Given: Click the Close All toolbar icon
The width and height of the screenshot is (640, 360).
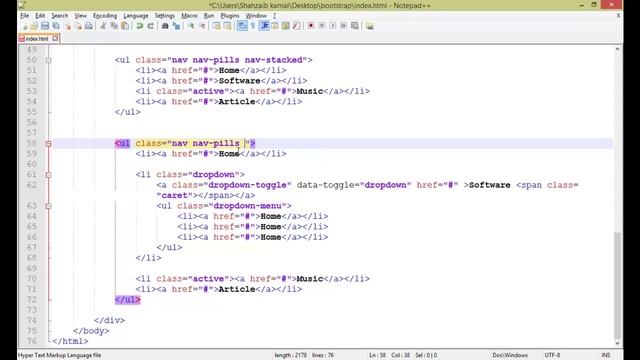Looking at the screenshot, I should (78, 26).
